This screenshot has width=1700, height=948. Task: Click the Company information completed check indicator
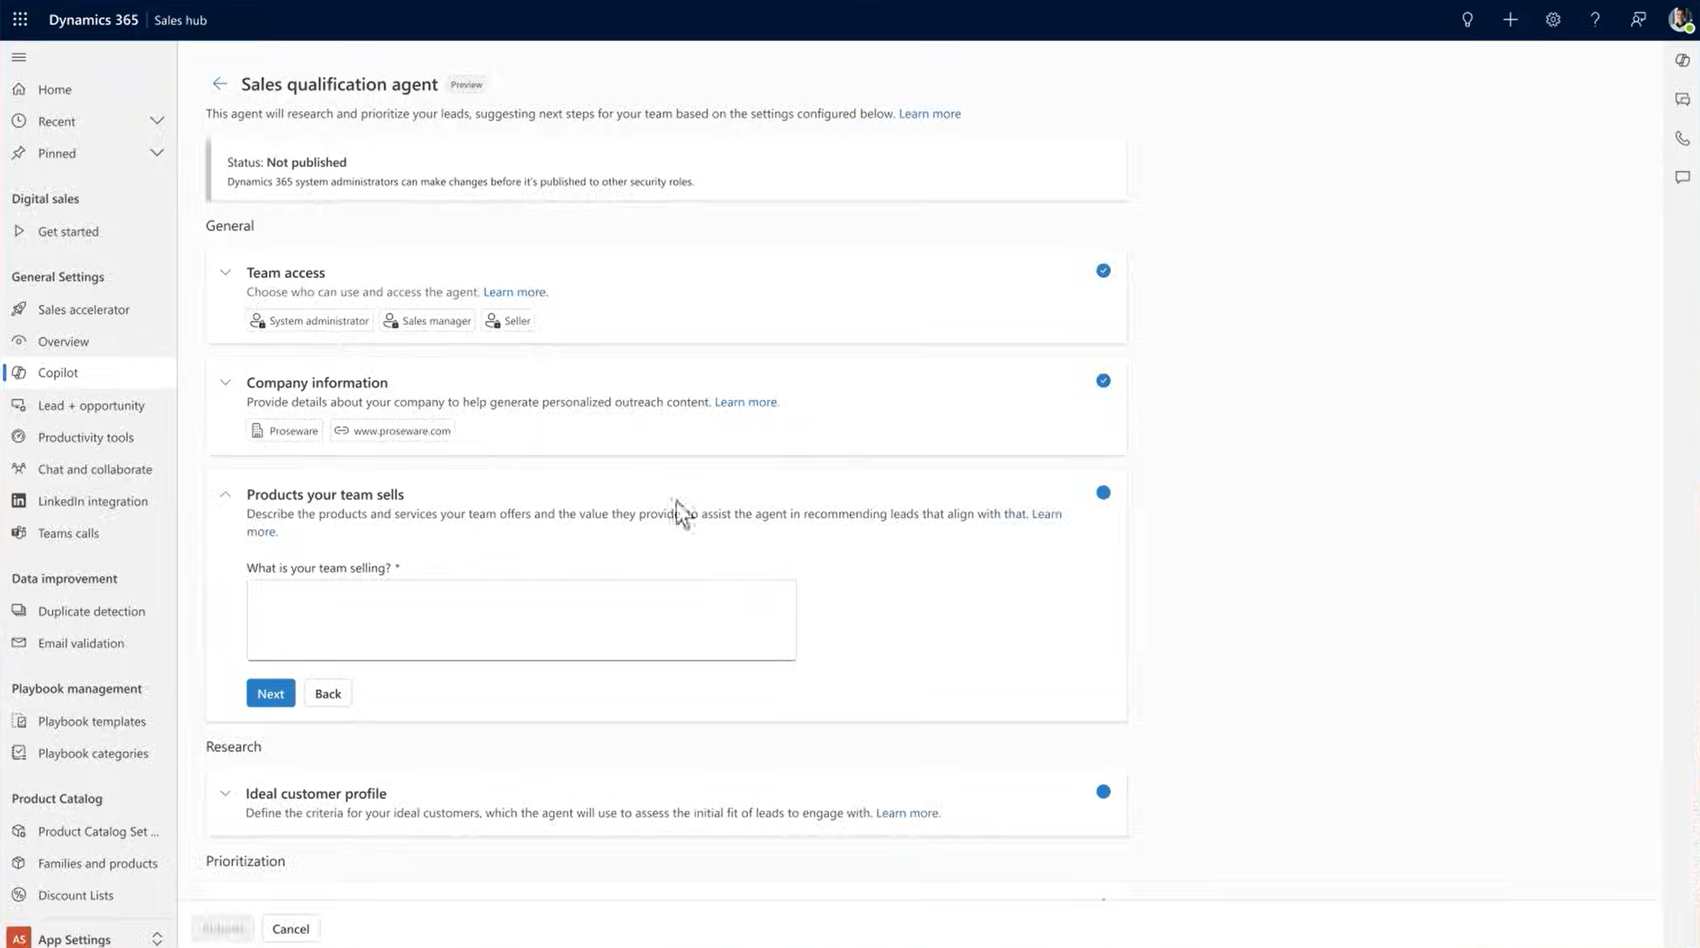click(1103, 381)
